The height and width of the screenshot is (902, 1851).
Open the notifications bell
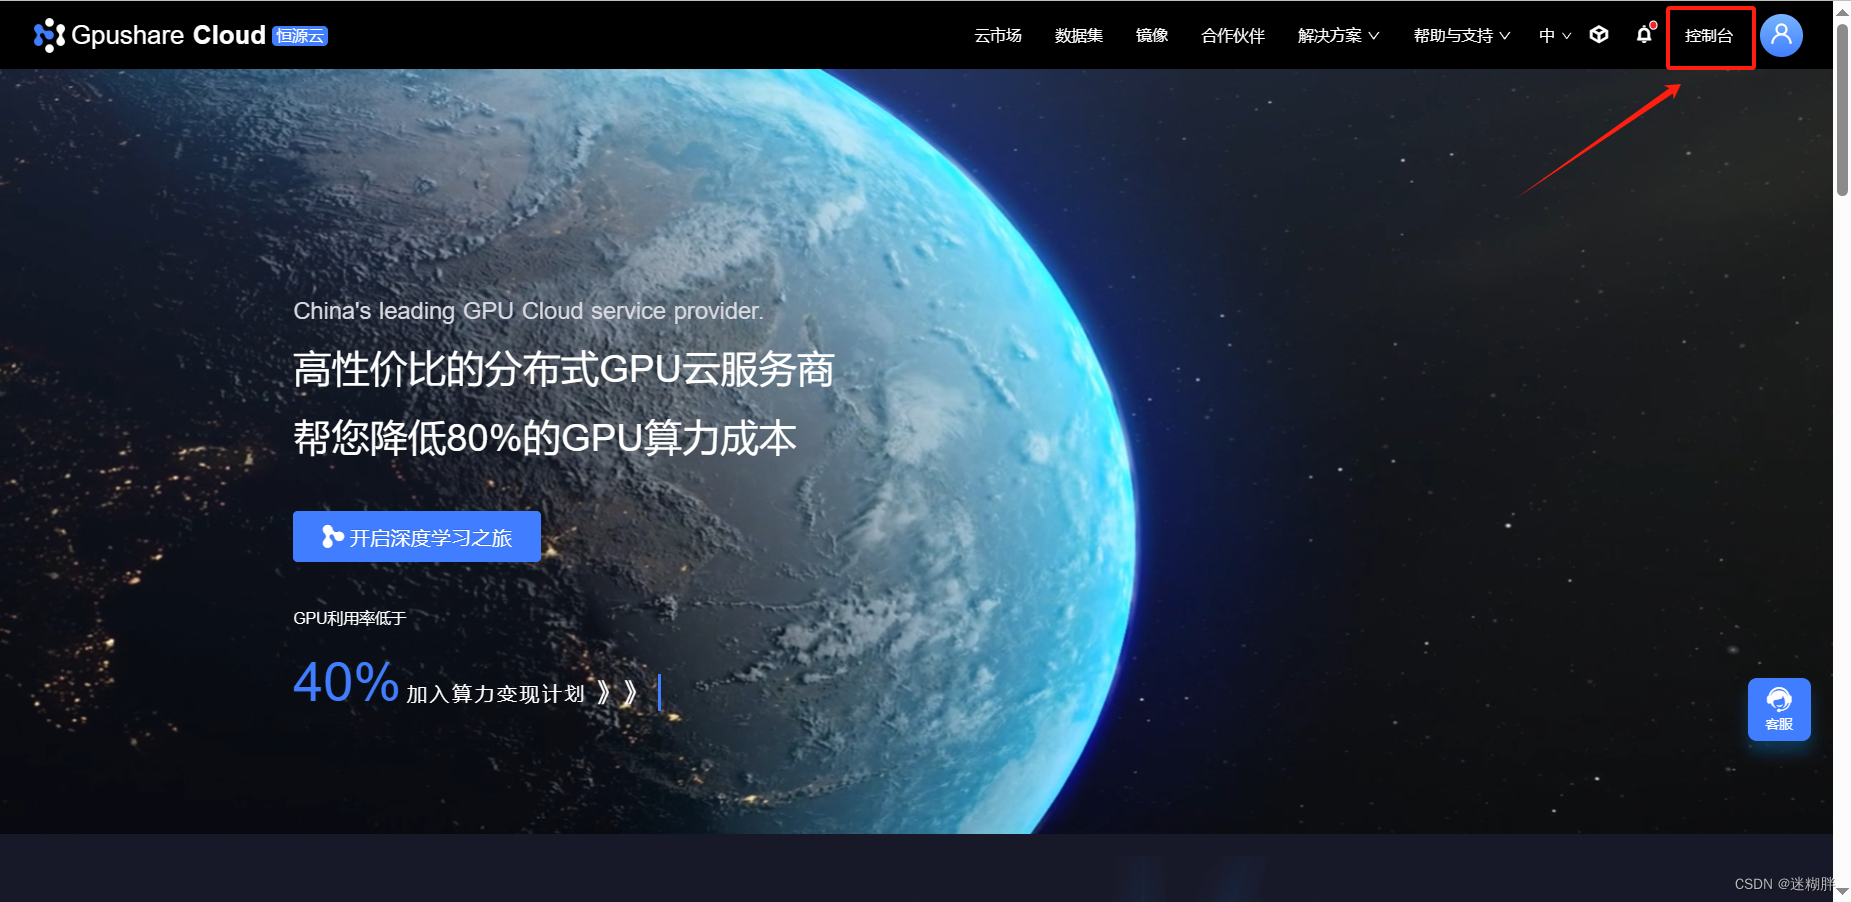click(1644, 35)
